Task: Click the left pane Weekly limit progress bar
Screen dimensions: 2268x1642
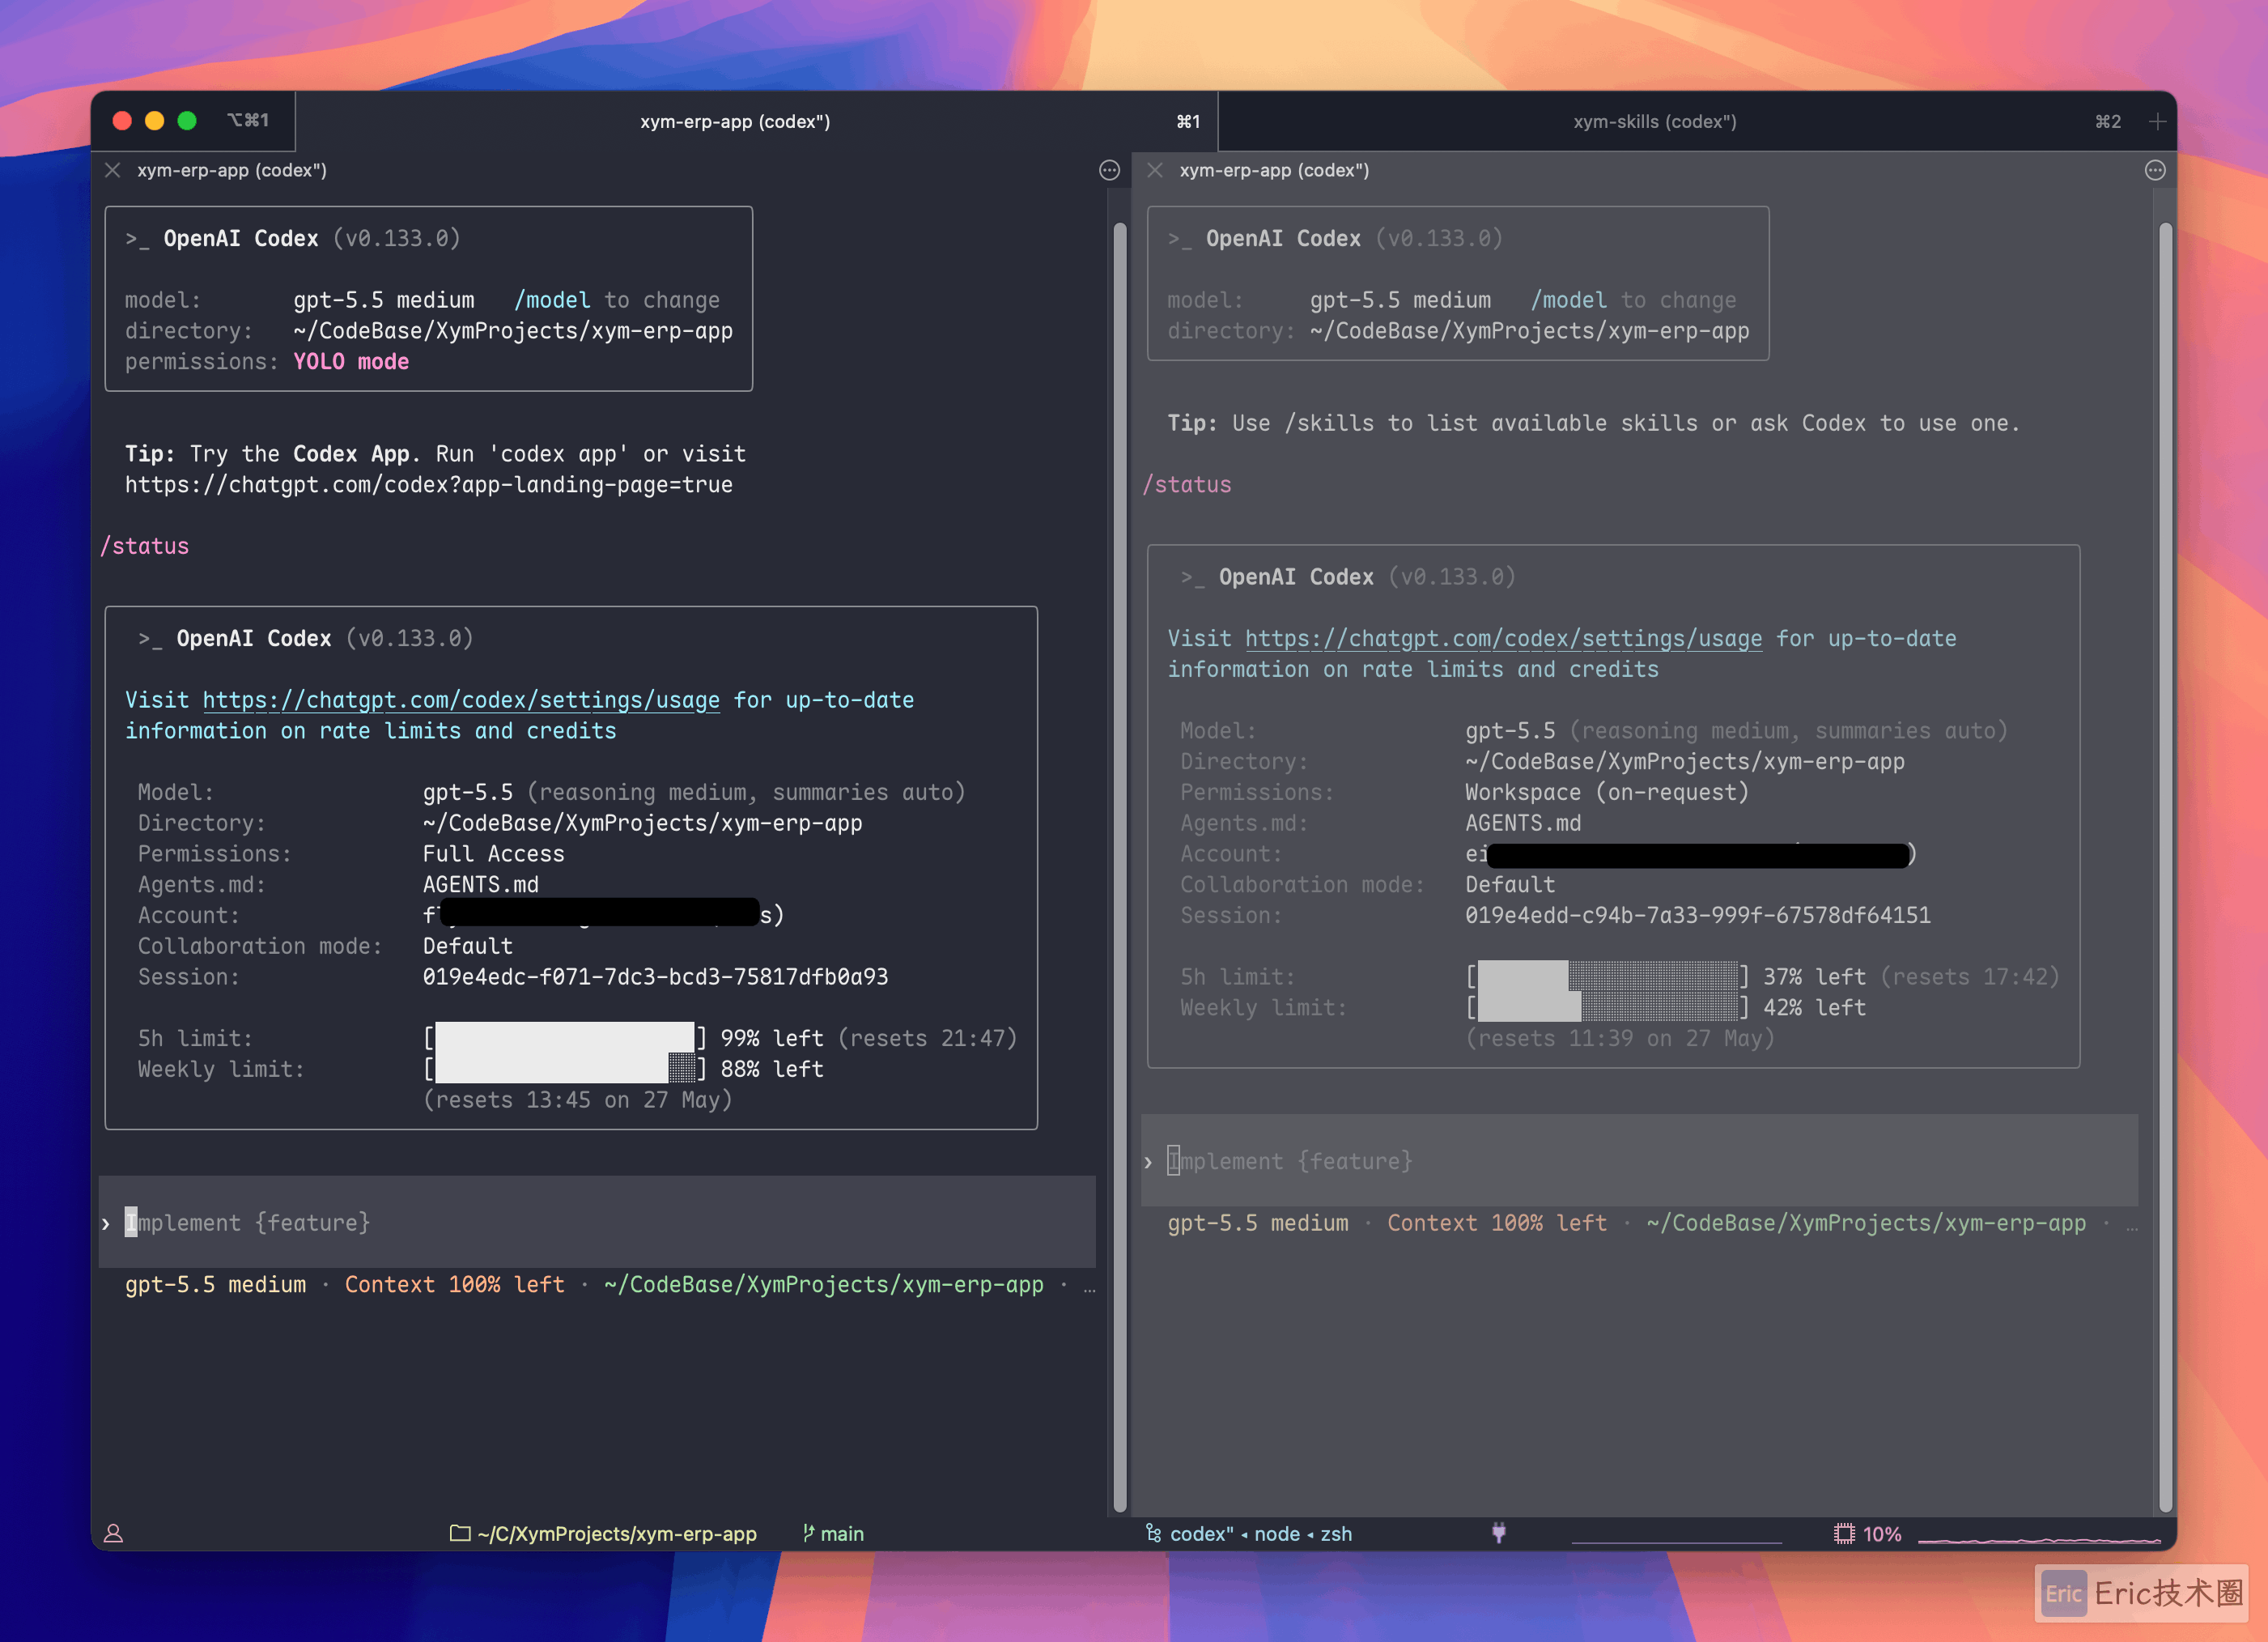Action: (x=565, y=1069)
